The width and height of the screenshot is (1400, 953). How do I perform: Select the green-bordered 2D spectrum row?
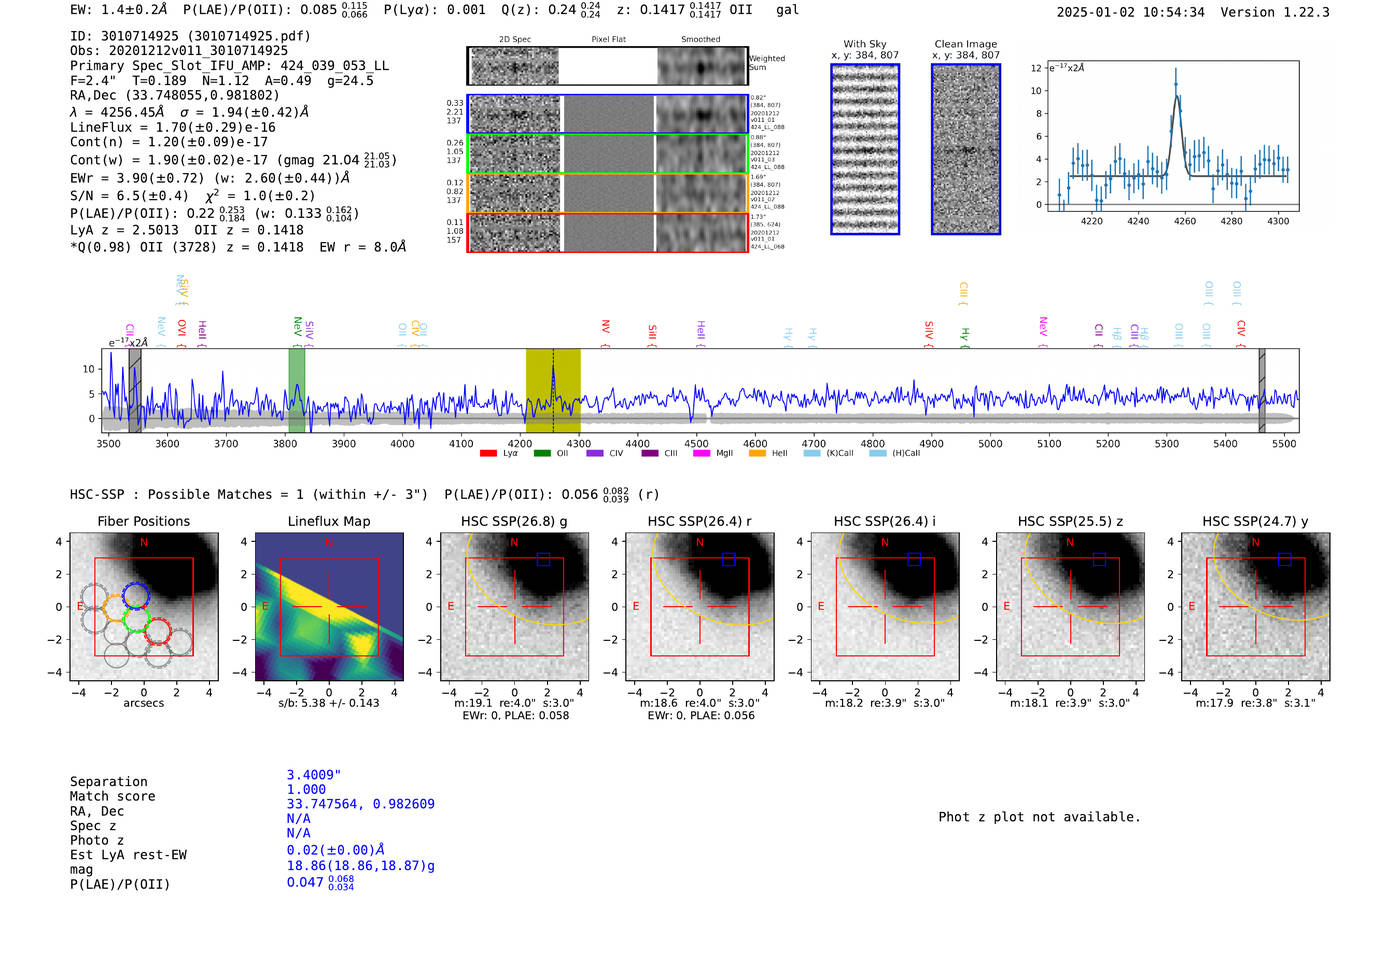[x=608, y=154]
